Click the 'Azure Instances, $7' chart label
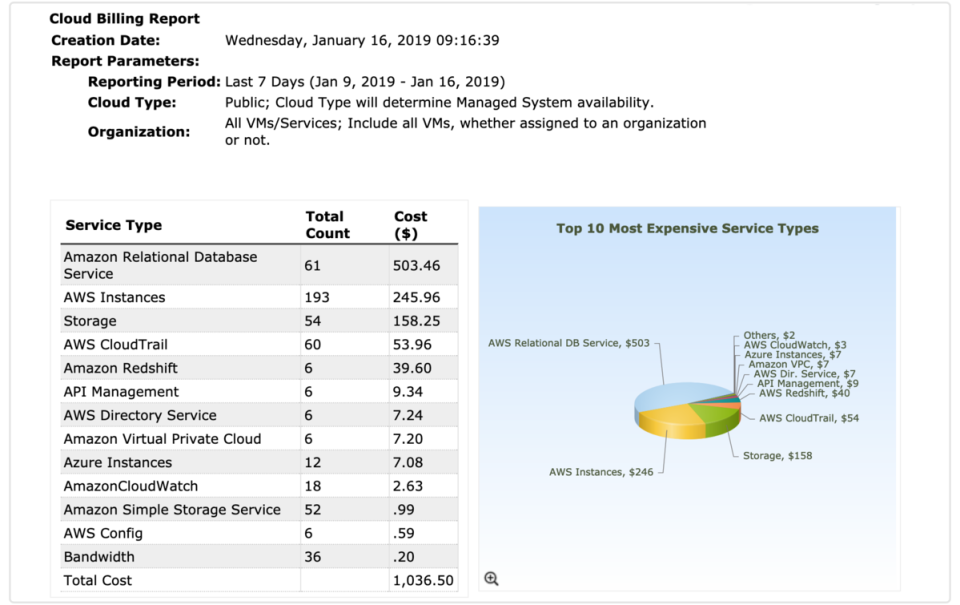The image size is (960, 605). 793,355
